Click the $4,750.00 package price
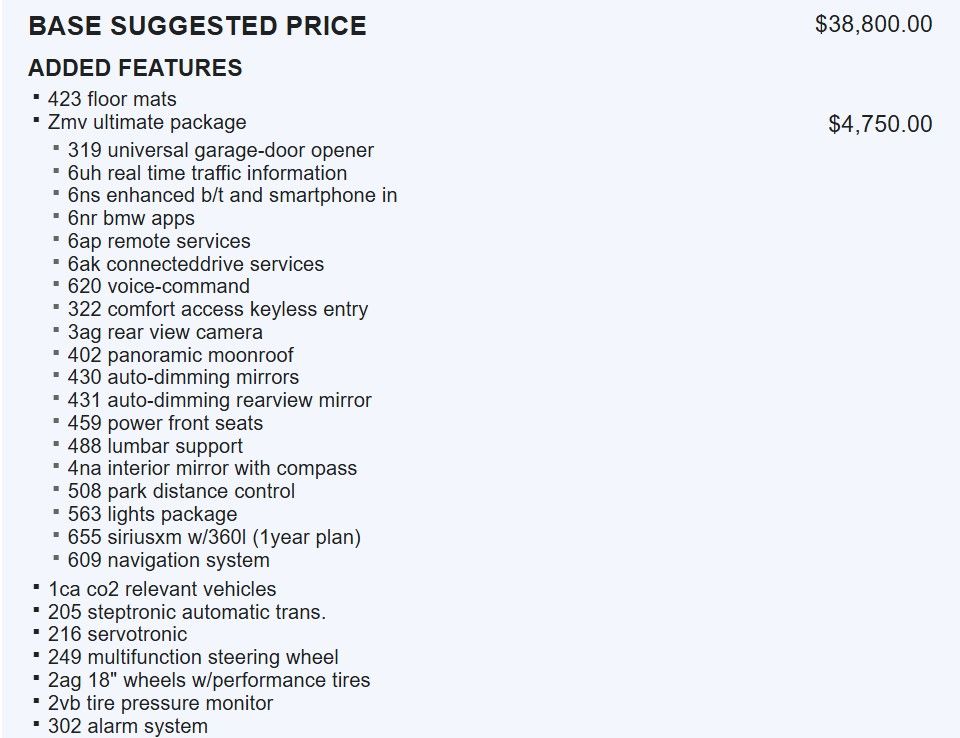Viewport: 960px width, 738px height. 880,124
